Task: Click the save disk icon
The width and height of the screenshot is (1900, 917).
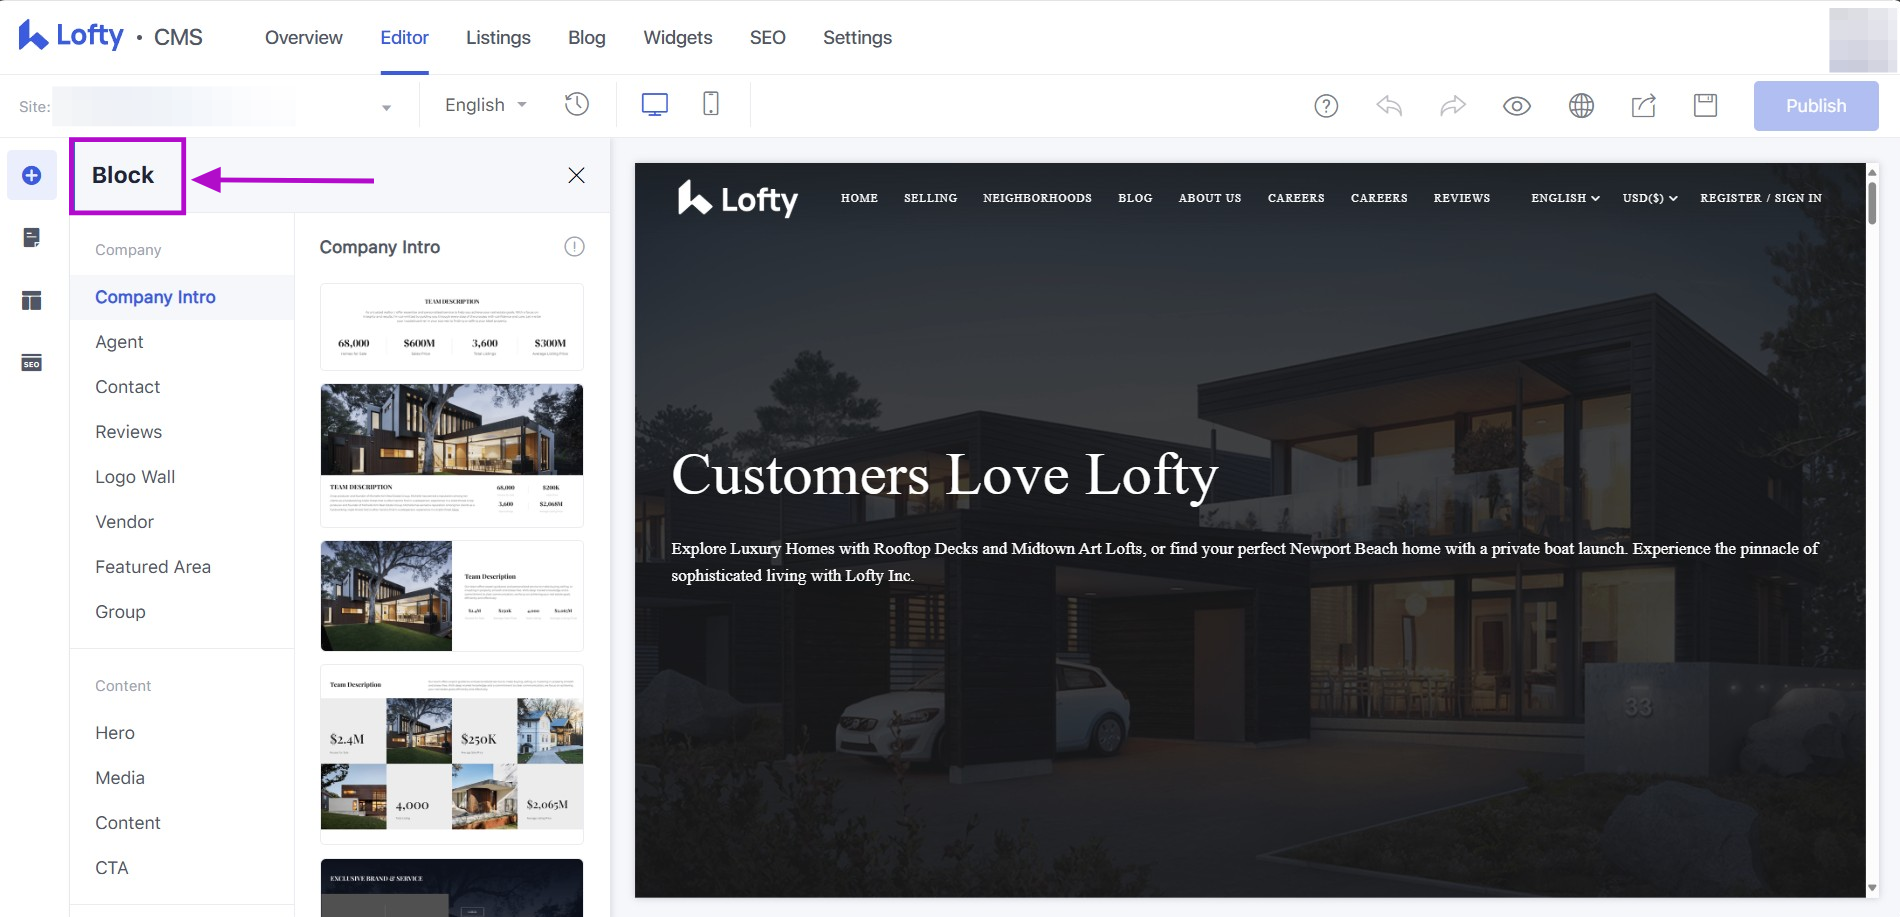Action: pyautogui.click(x=1705, y=106)
